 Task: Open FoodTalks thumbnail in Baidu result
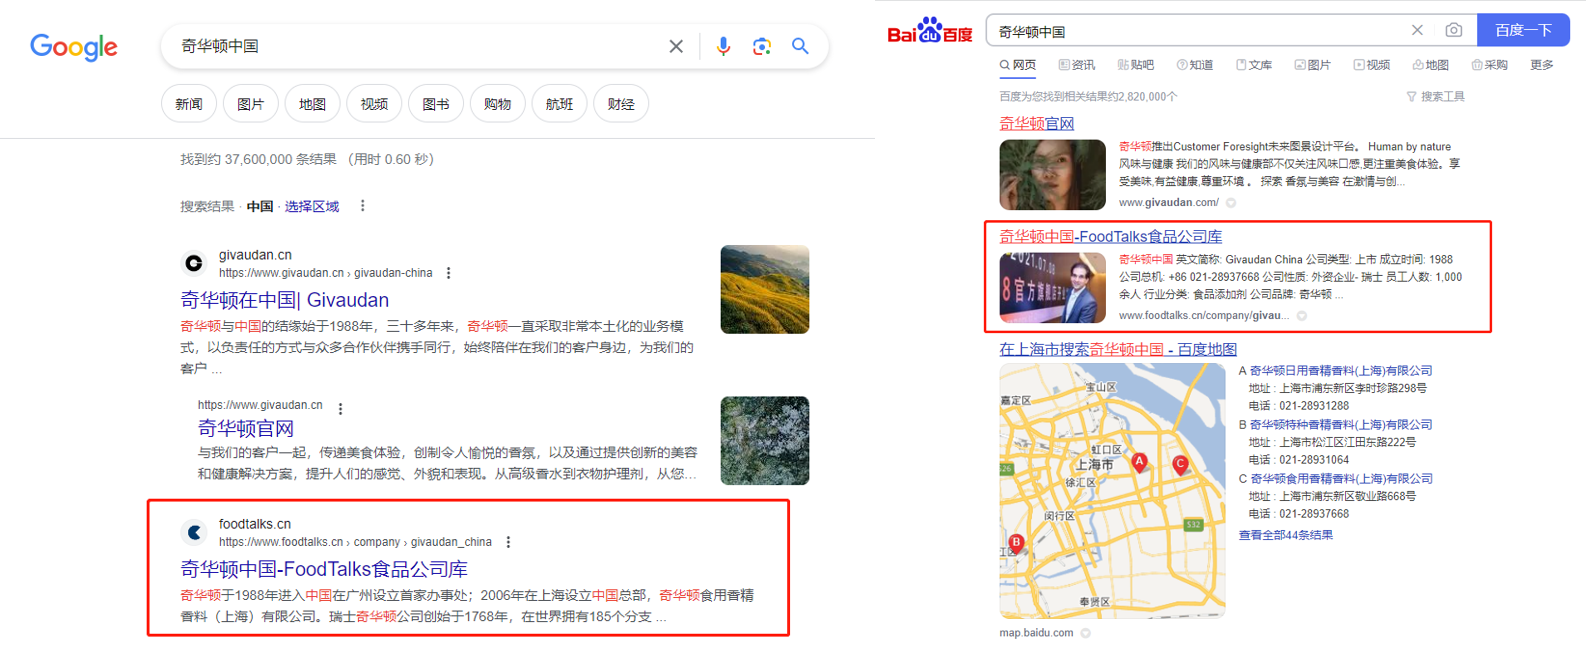1053,287
